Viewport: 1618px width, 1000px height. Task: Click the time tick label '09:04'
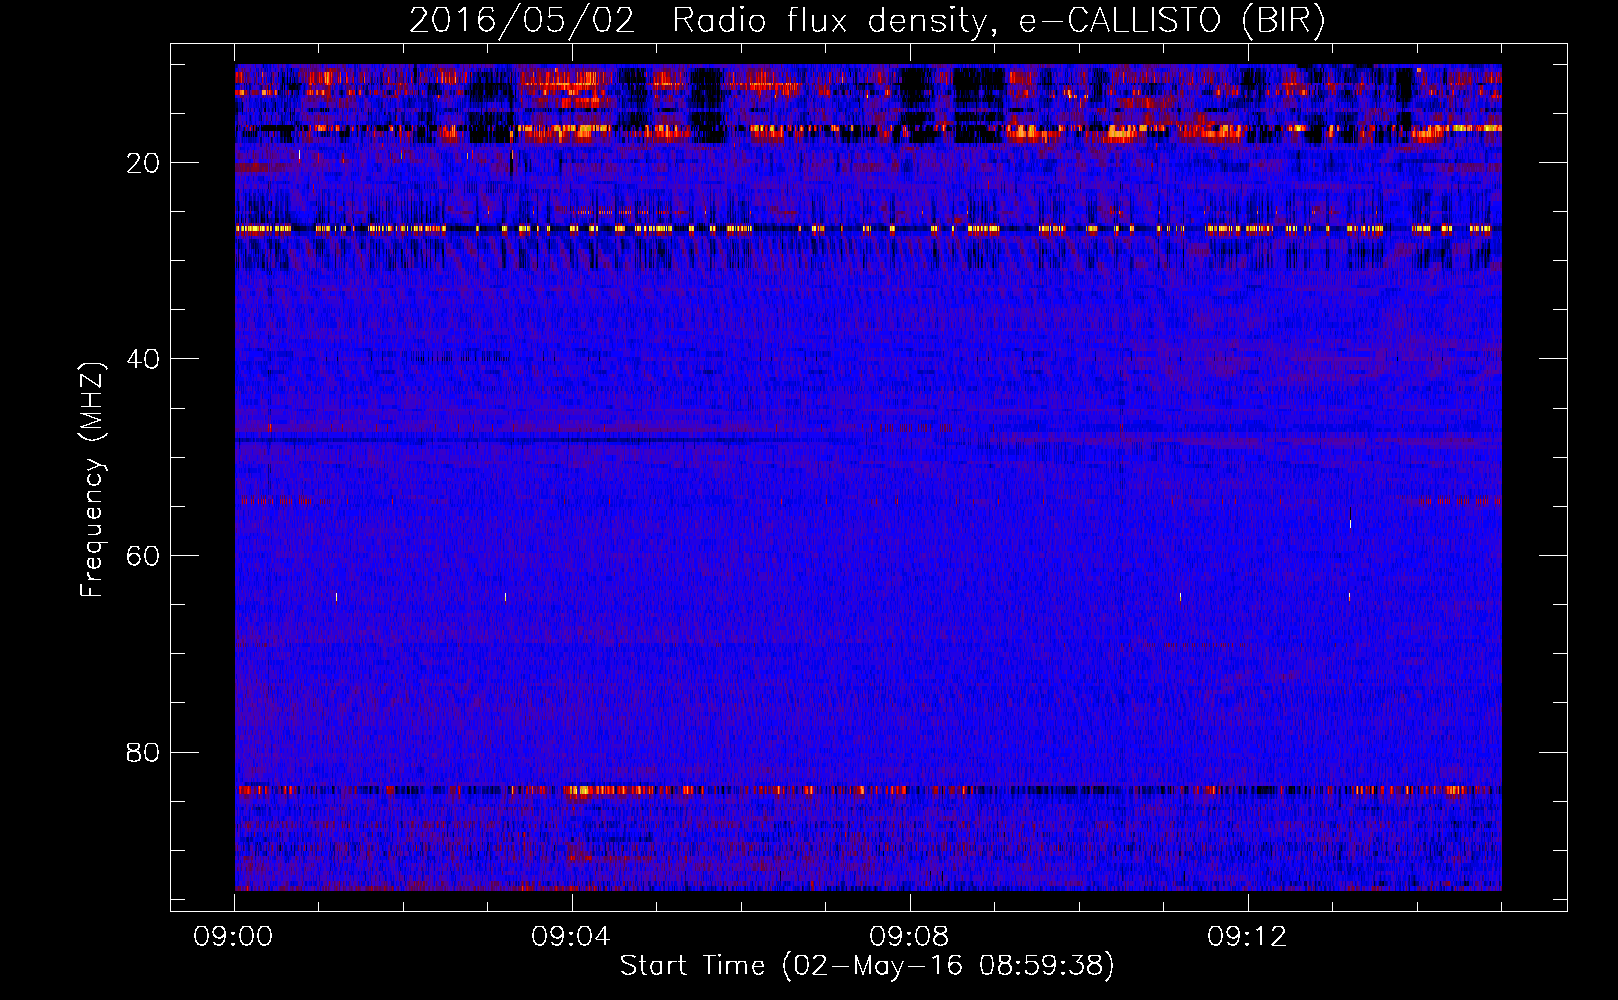tap(571, 937)
